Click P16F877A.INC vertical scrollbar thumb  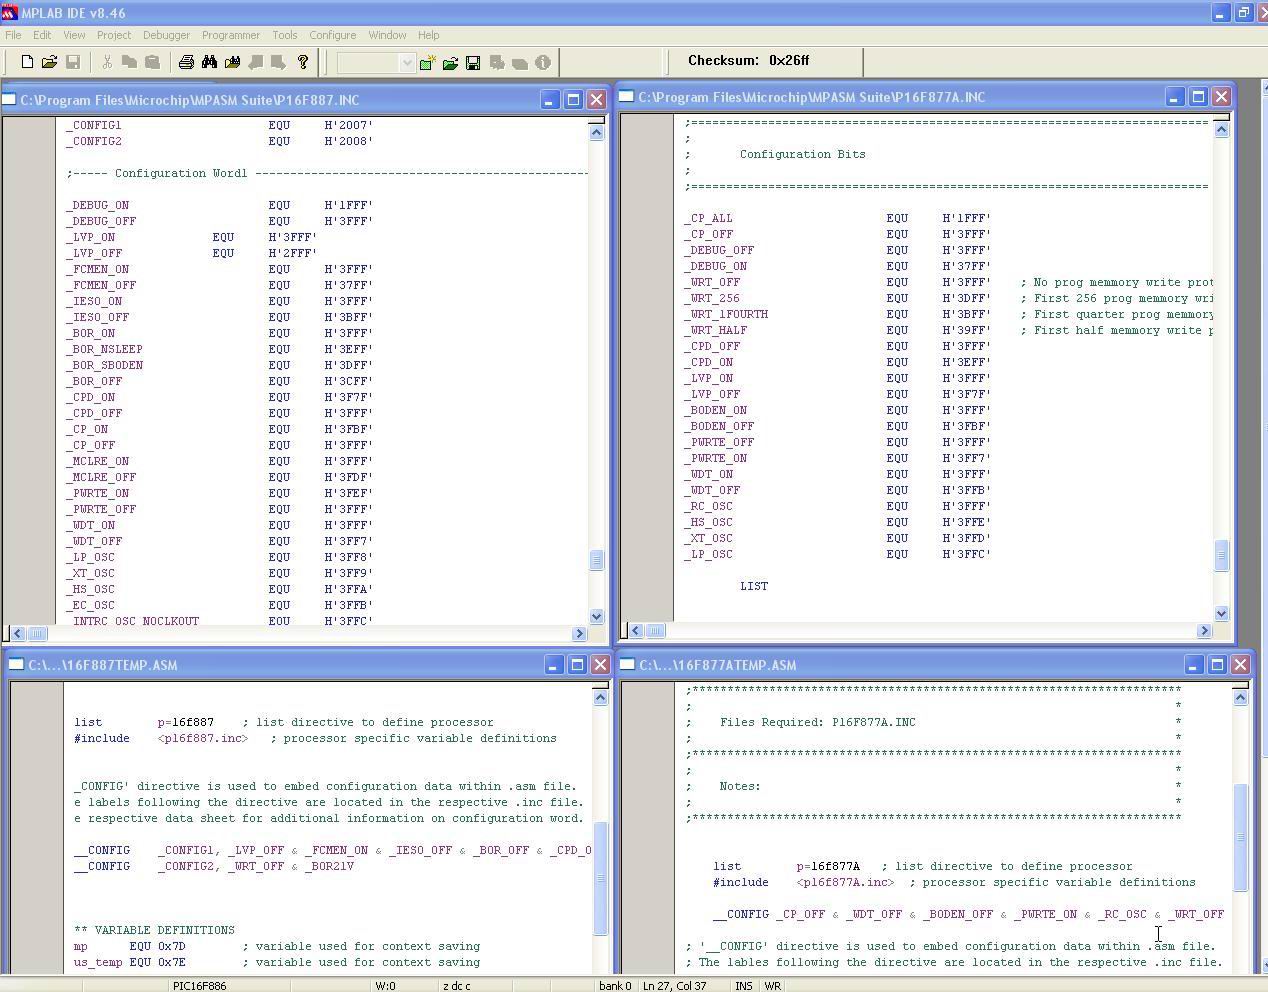point(1221,555)
